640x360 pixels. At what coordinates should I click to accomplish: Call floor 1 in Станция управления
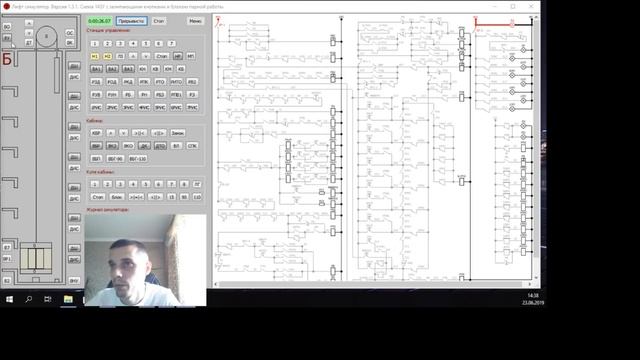click(95, 43)
